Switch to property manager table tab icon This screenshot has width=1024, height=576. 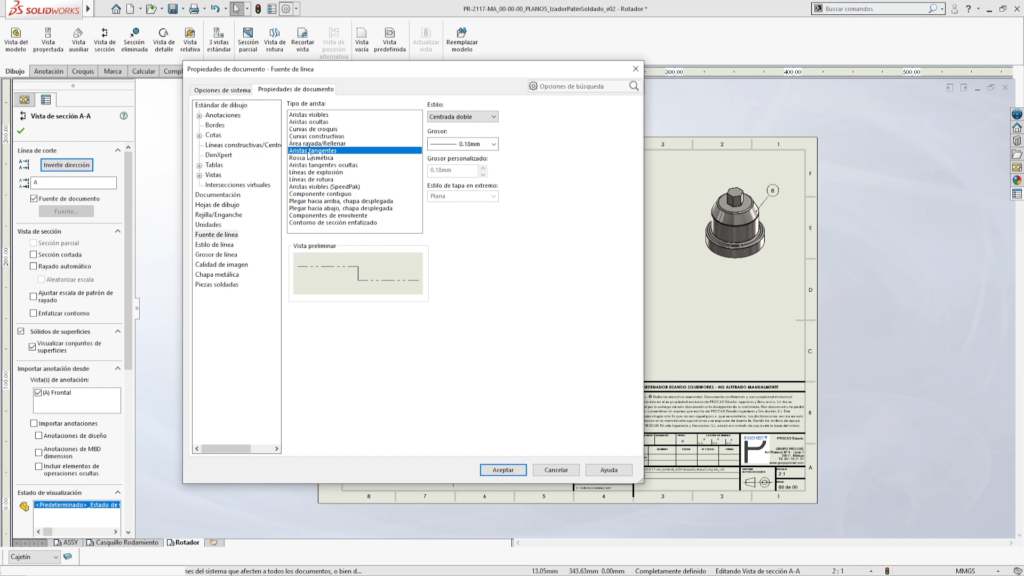[46, 100]
